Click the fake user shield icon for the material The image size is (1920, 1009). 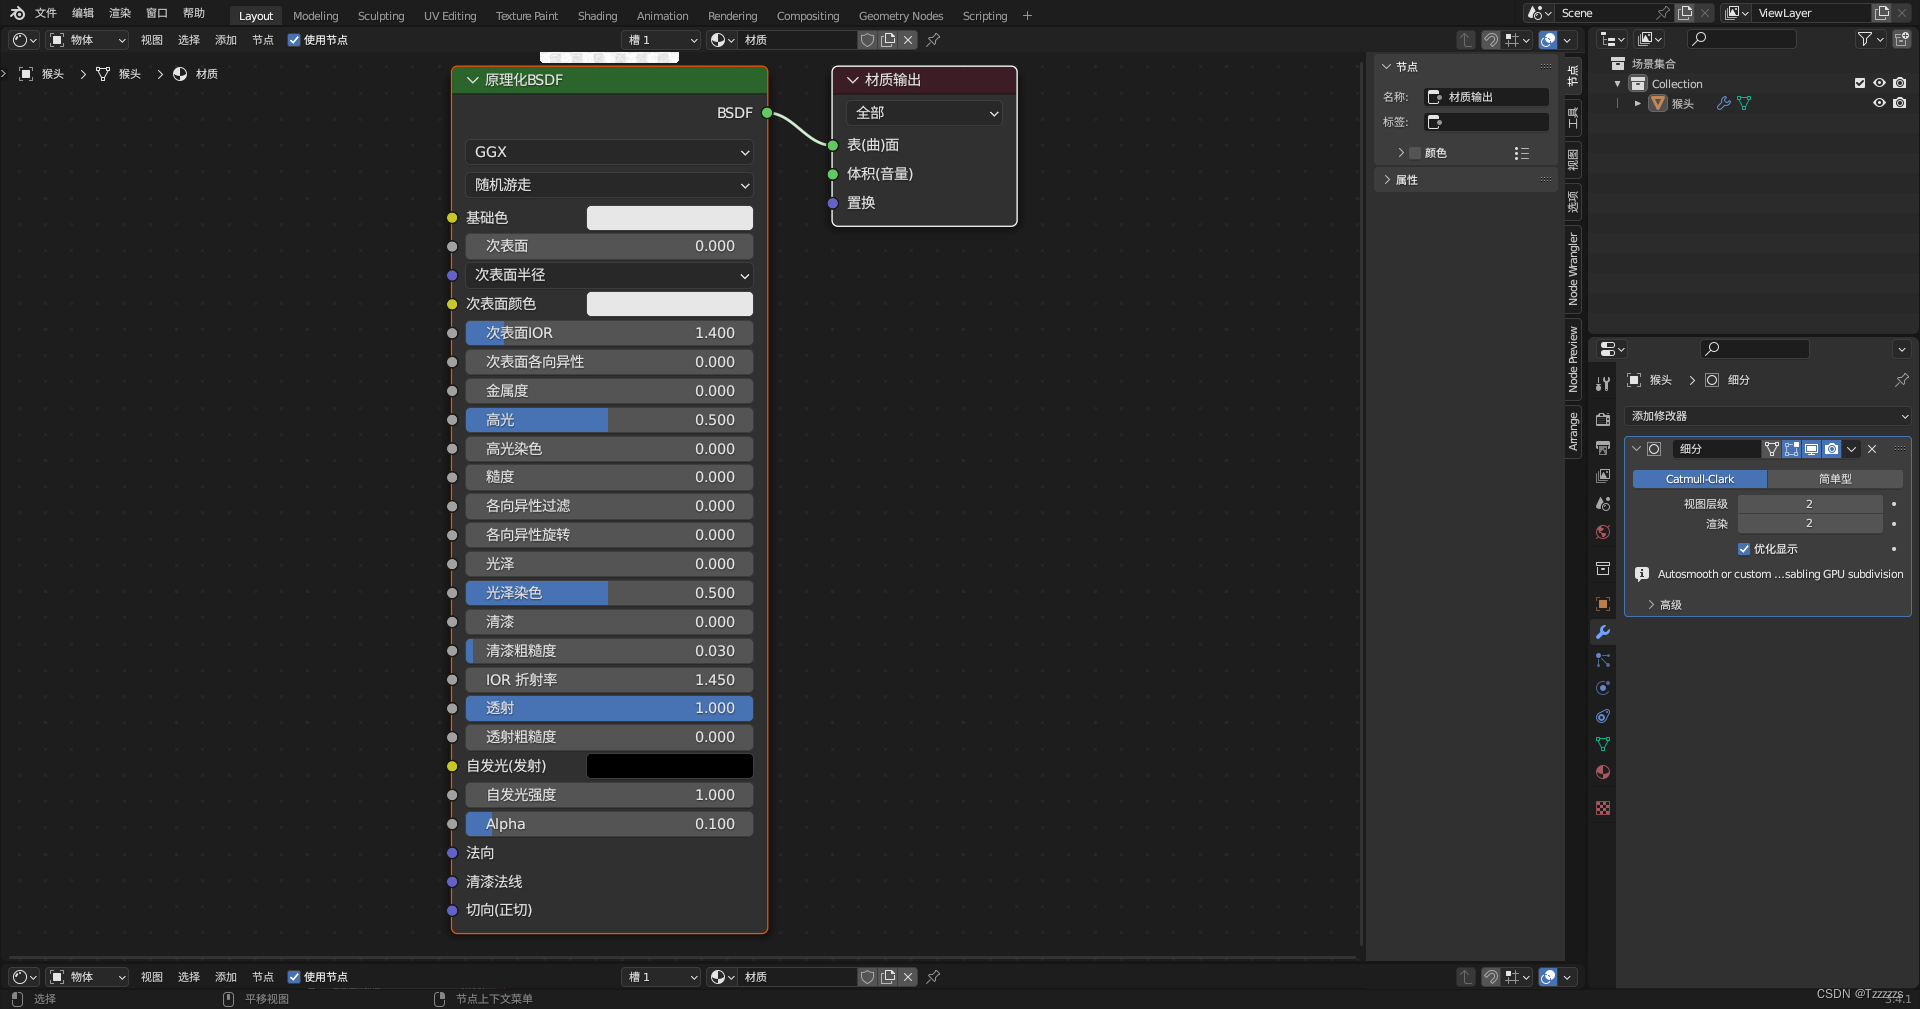(867, 40)
